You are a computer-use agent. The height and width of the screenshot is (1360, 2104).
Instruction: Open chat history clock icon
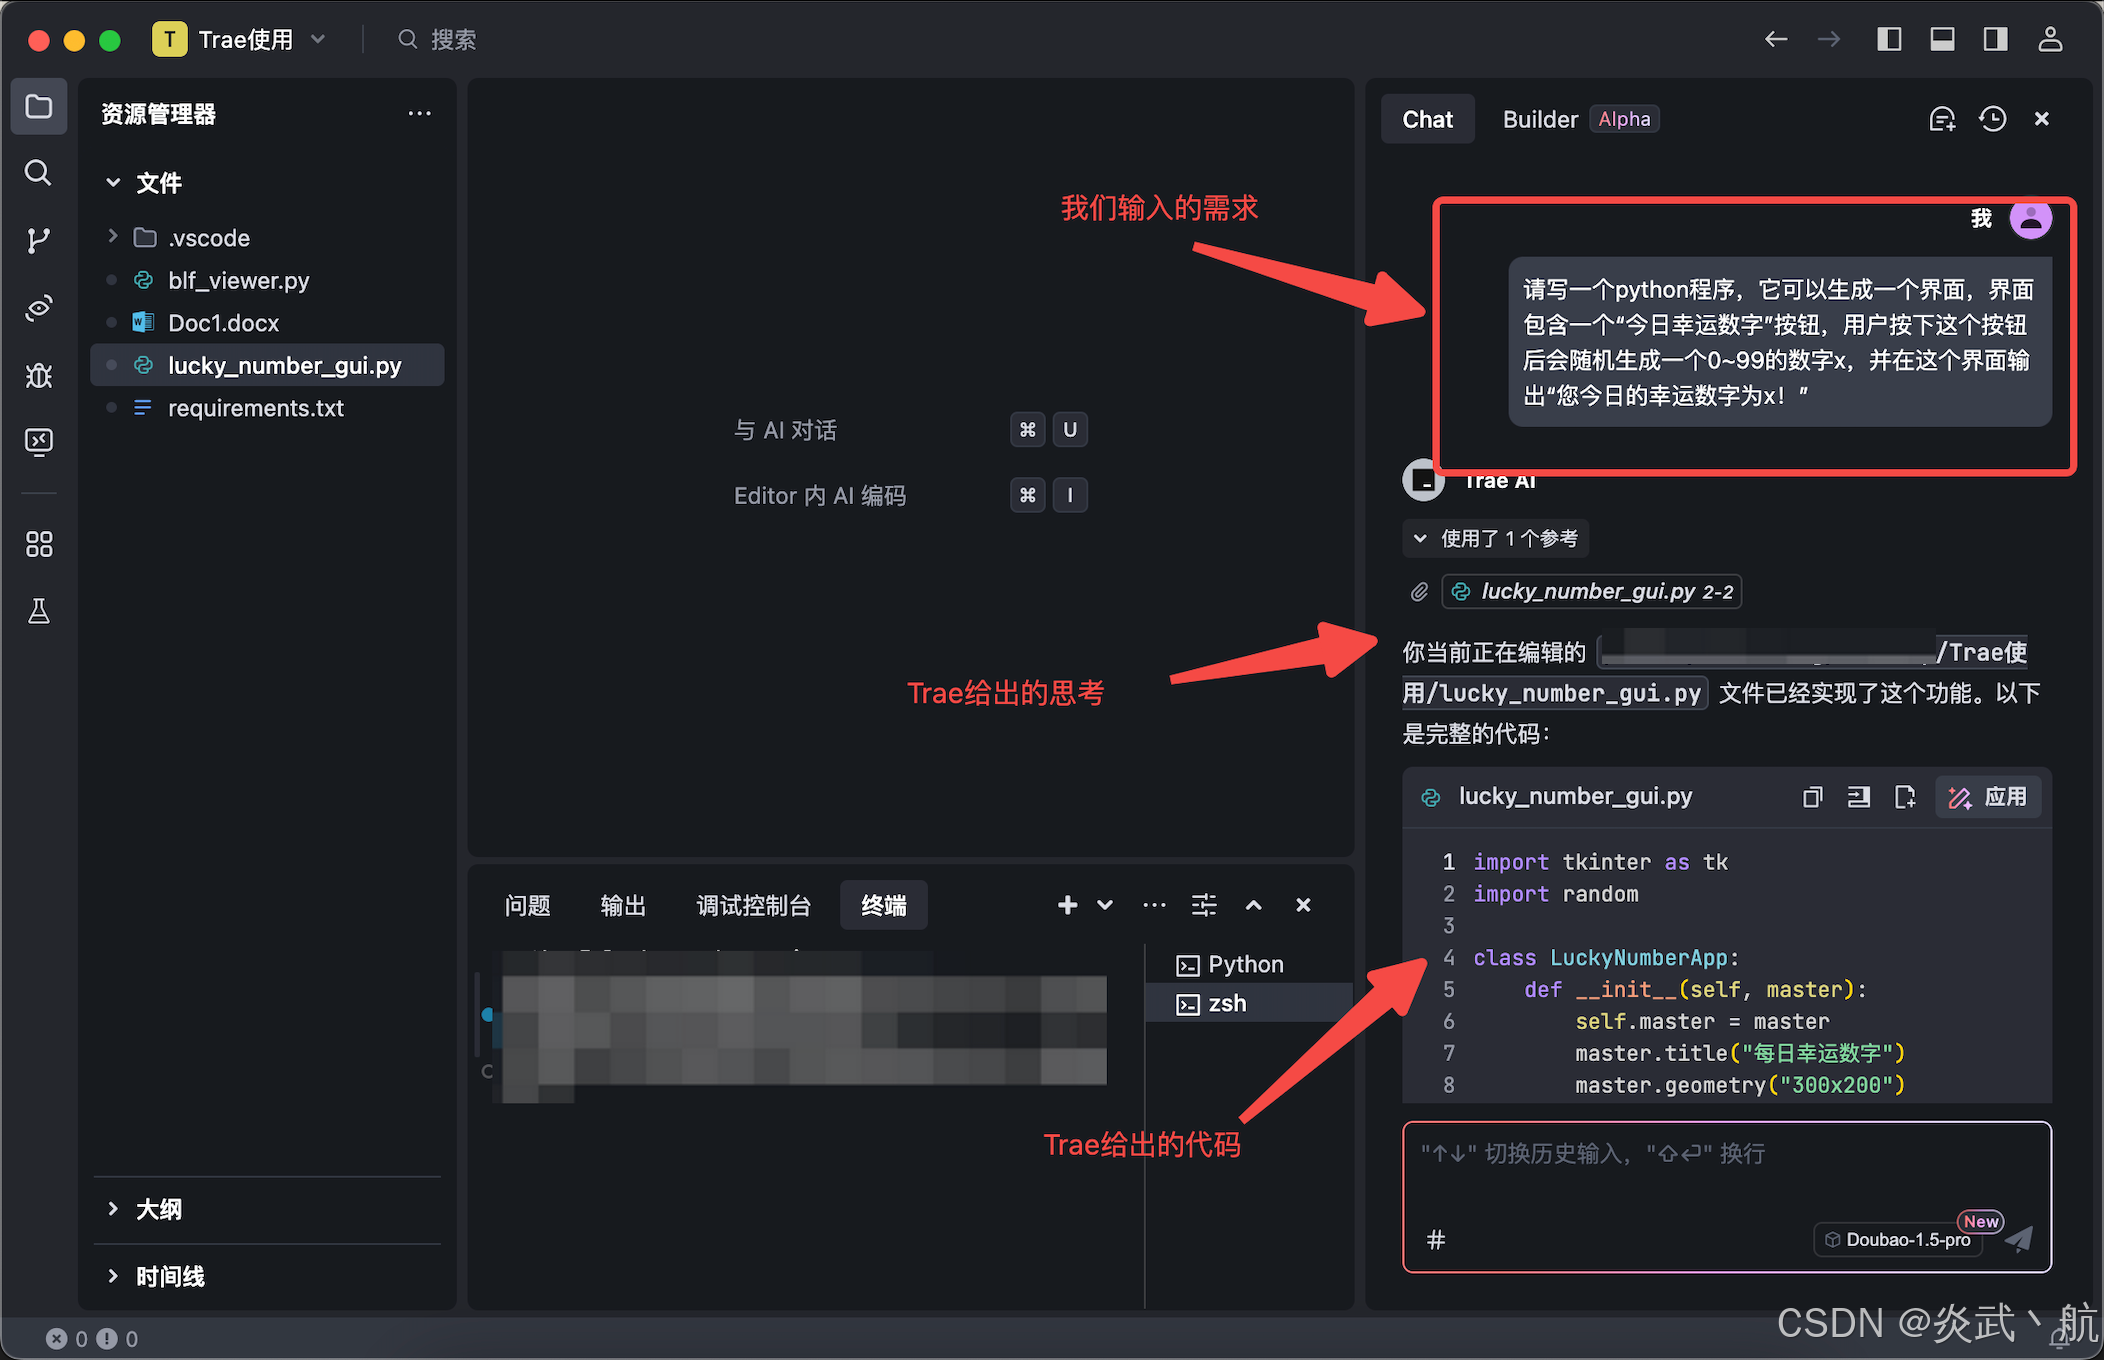click(1992, 119)
